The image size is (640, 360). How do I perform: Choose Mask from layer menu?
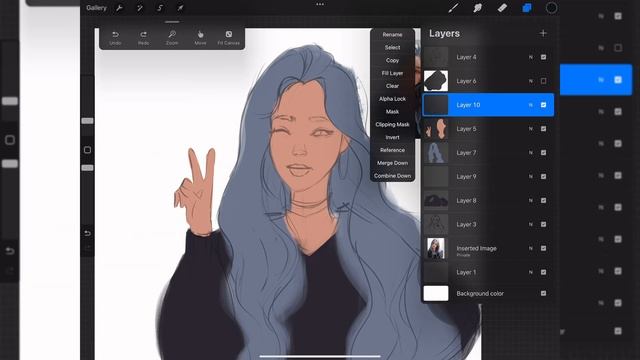coord(392,111)
